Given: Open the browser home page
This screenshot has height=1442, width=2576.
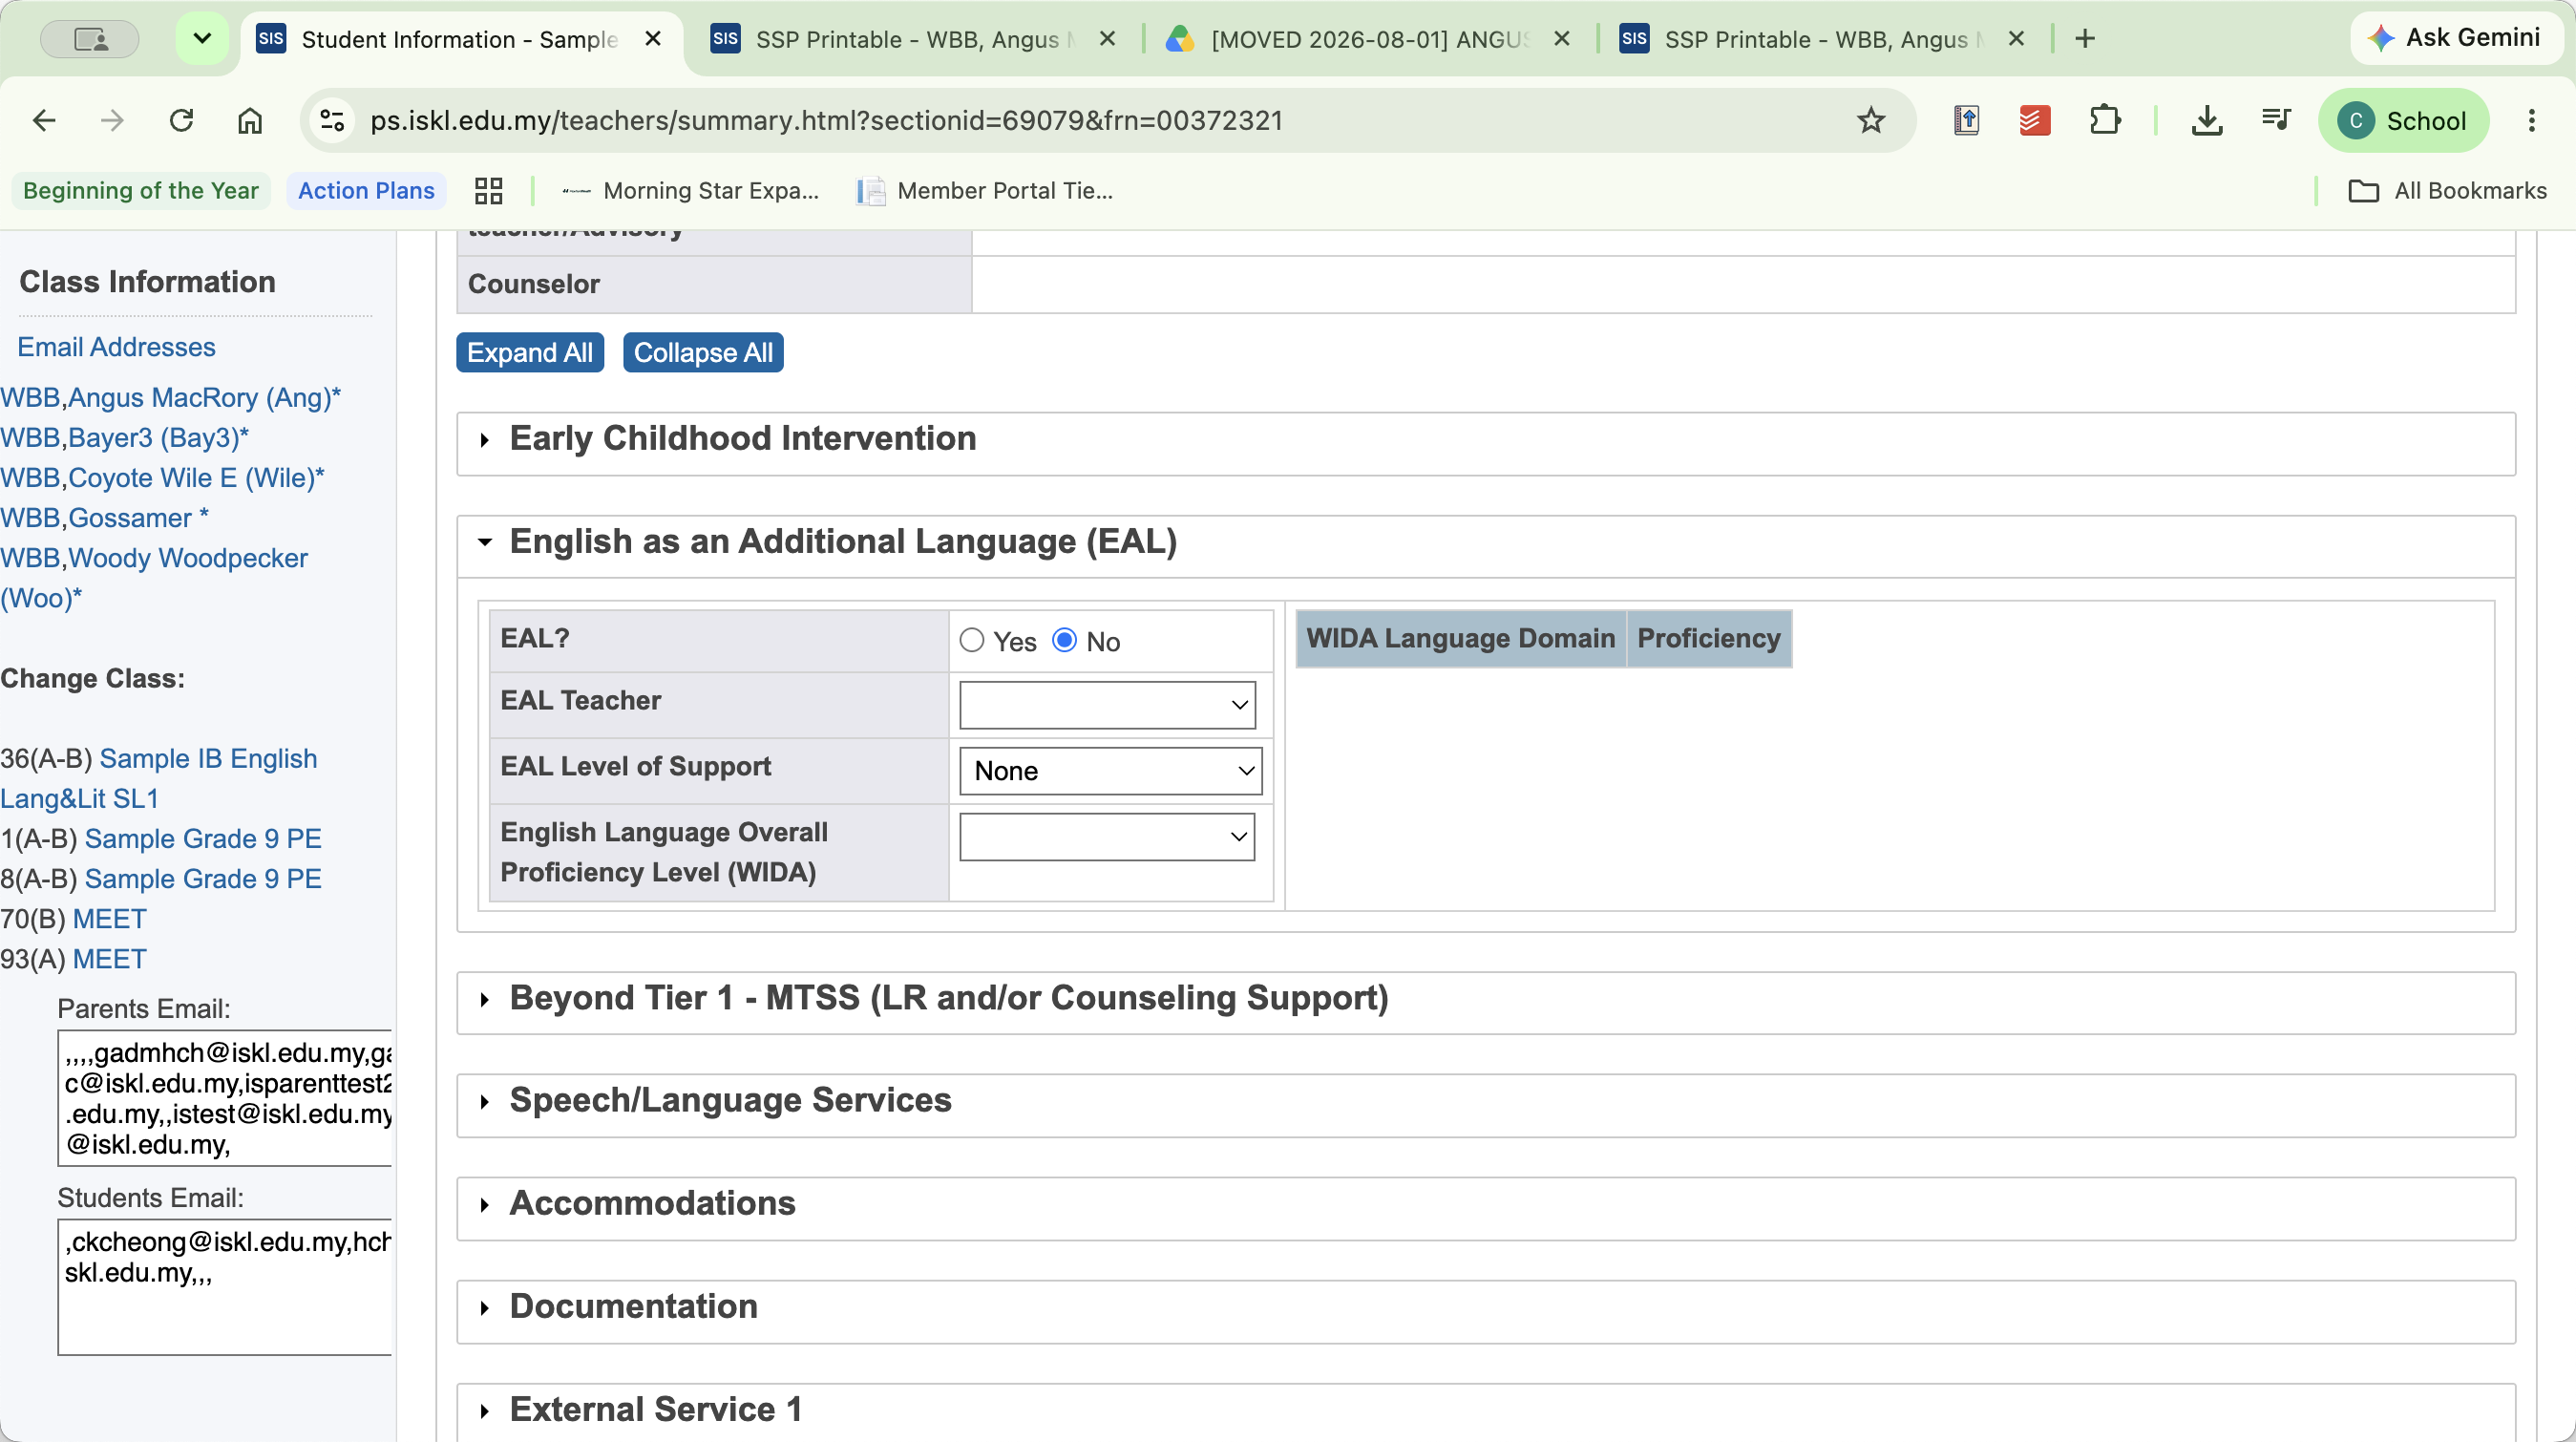Looking at the screenshot, I should tap(250, 121).
